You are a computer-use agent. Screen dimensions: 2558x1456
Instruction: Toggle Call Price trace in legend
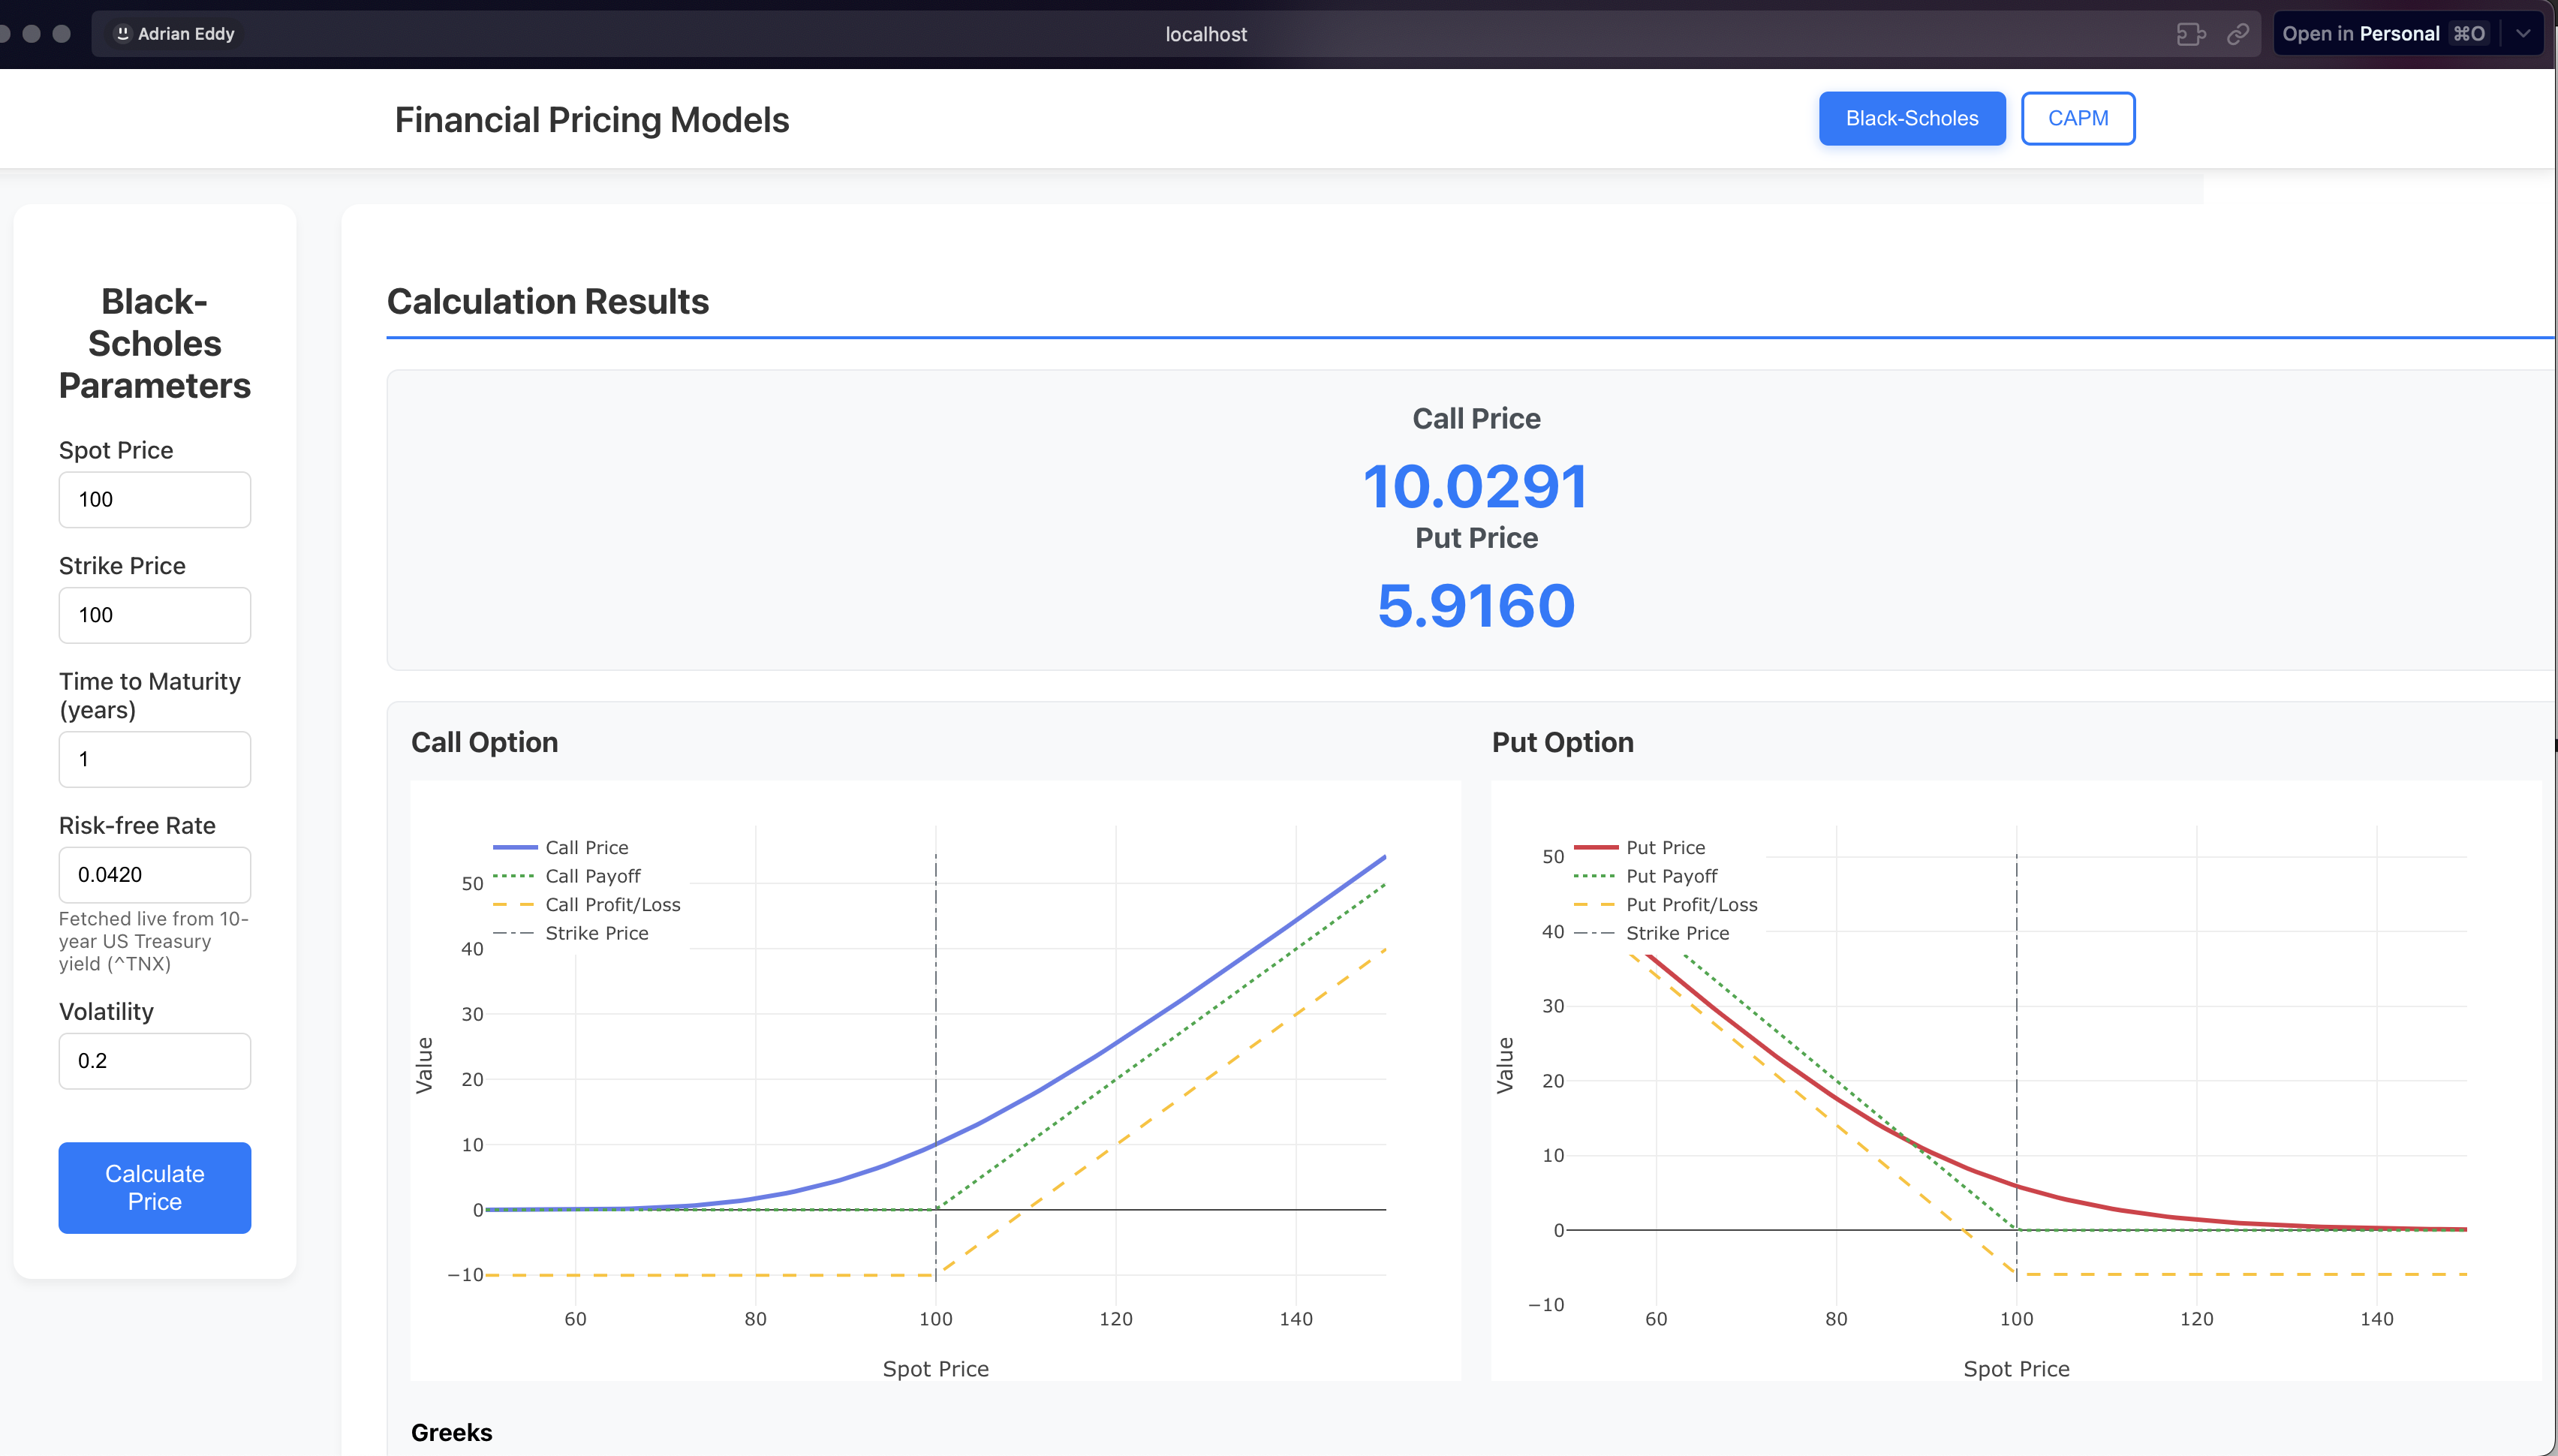(x=586, y=847)
